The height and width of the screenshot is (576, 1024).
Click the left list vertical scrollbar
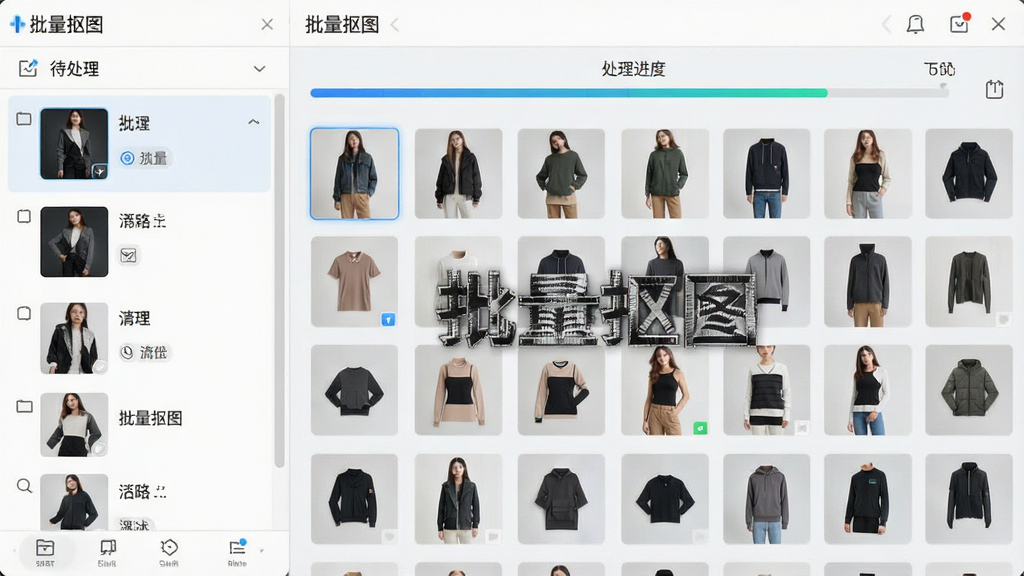pyautogui.click(x=280, y=281)
